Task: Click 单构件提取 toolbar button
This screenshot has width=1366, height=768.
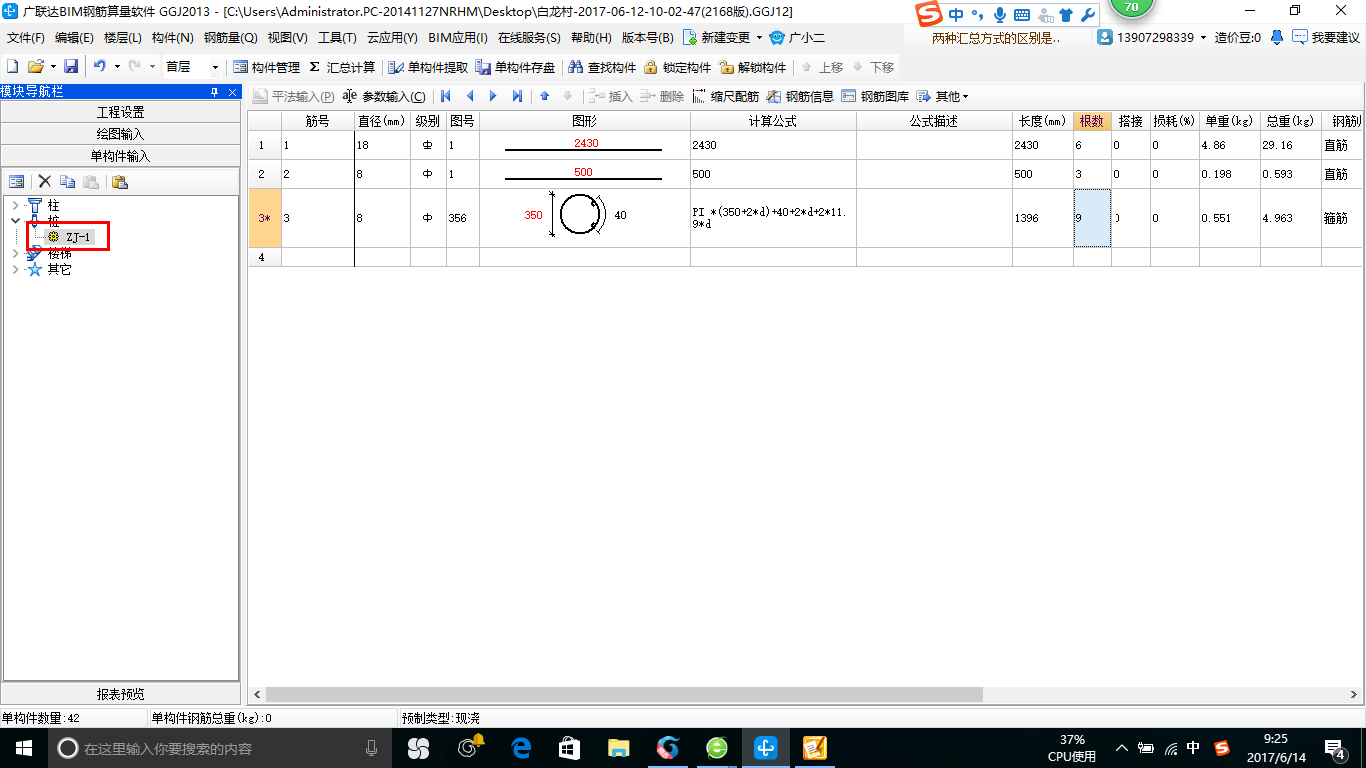Action: point(428,67)
